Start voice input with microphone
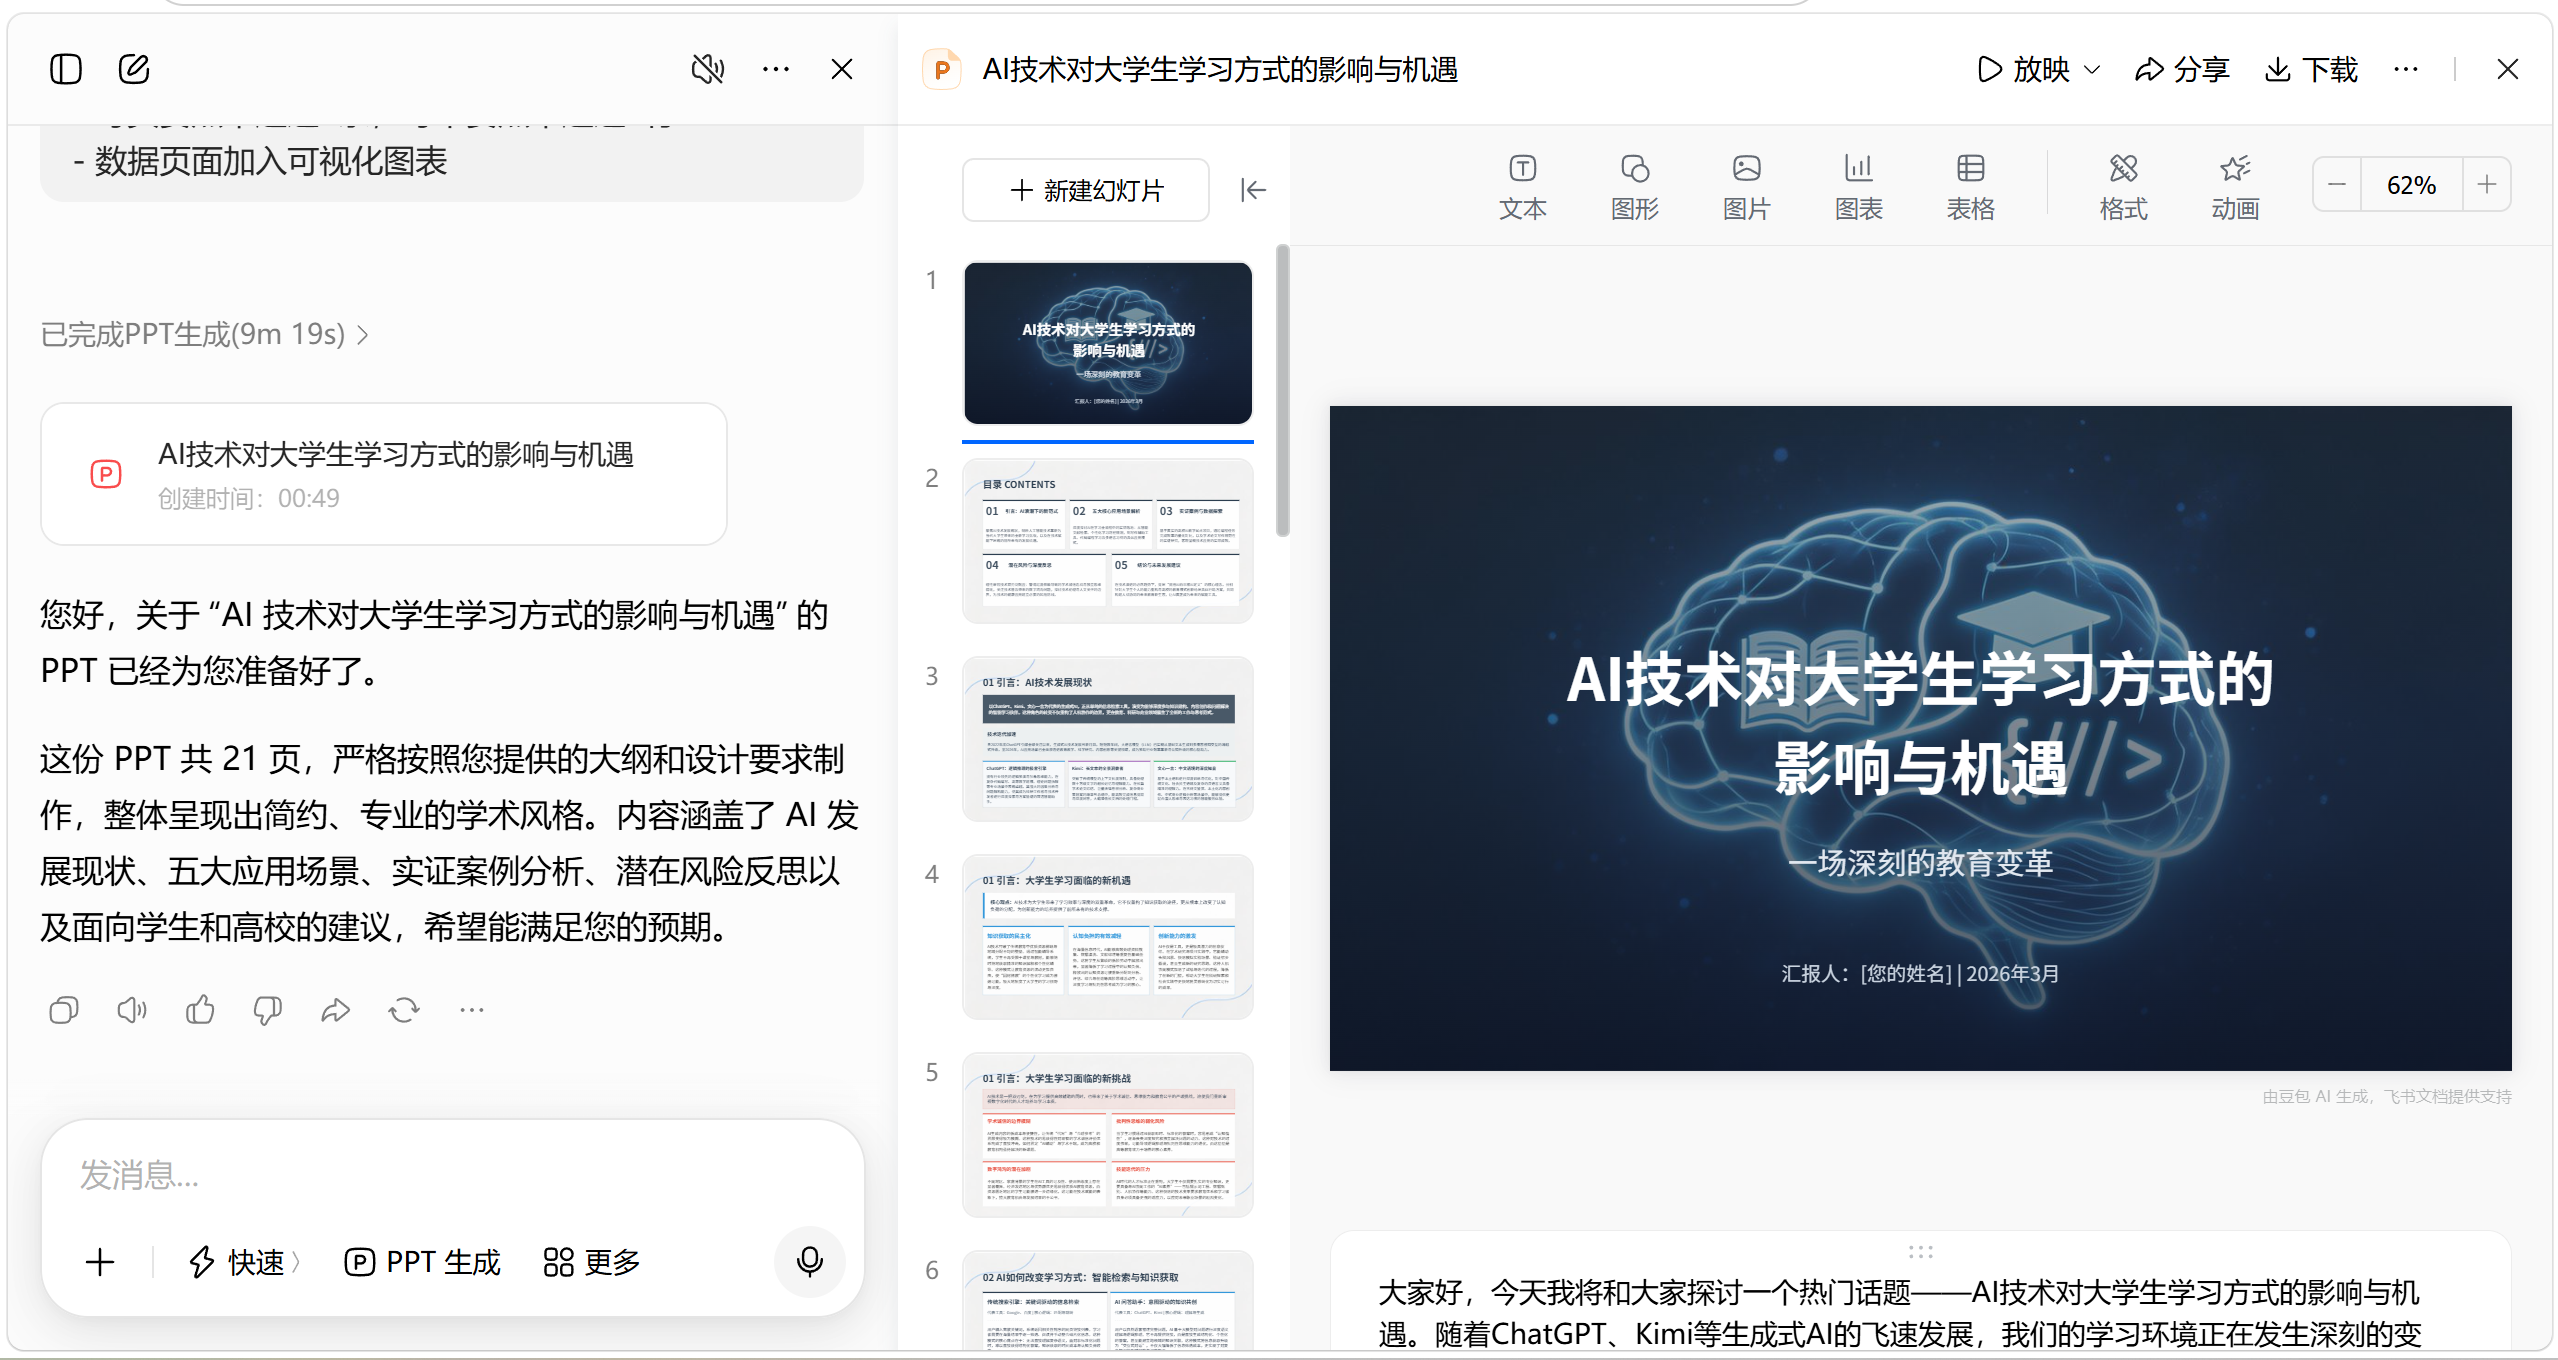 (810, 1262)
